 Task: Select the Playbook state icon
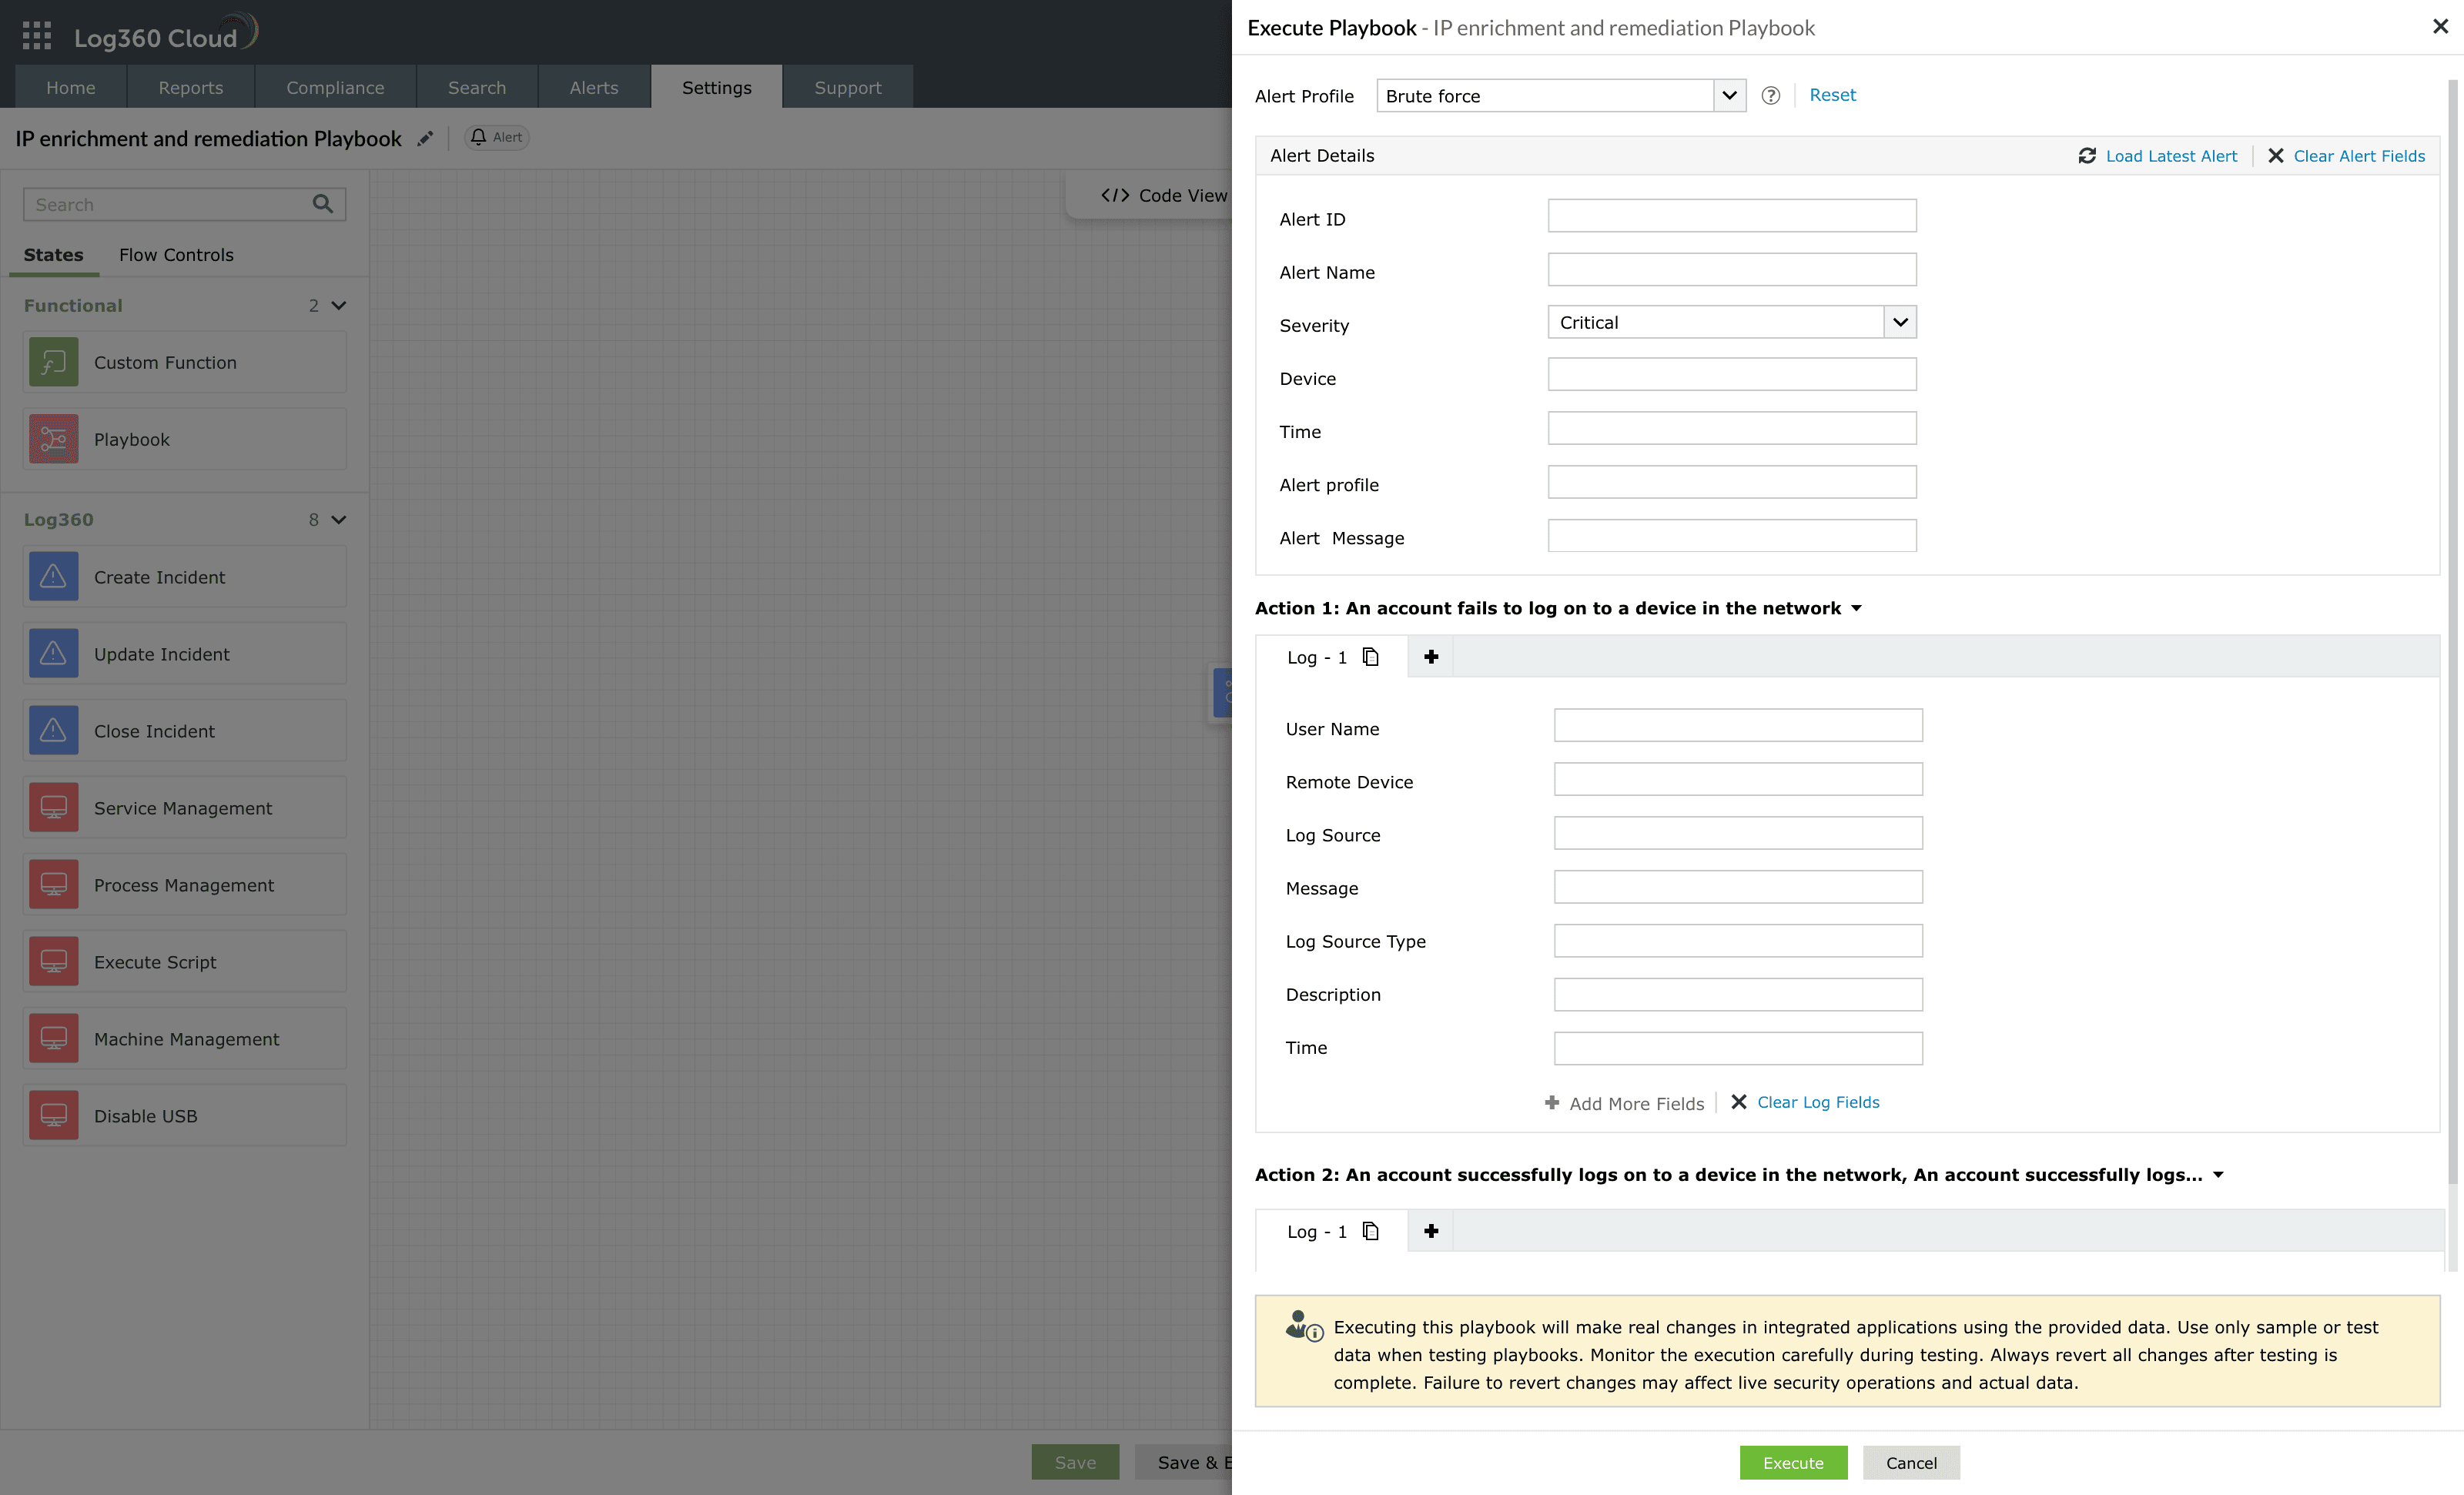pyautogui.click(x=54, y=439)
